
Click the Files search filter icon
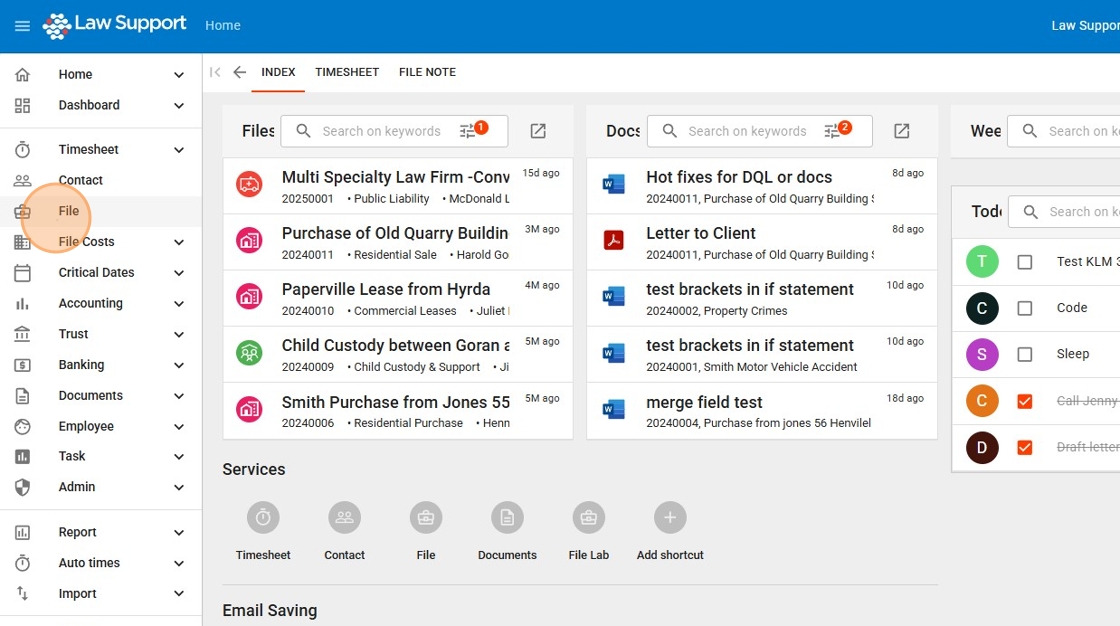(x=469, y=131)
